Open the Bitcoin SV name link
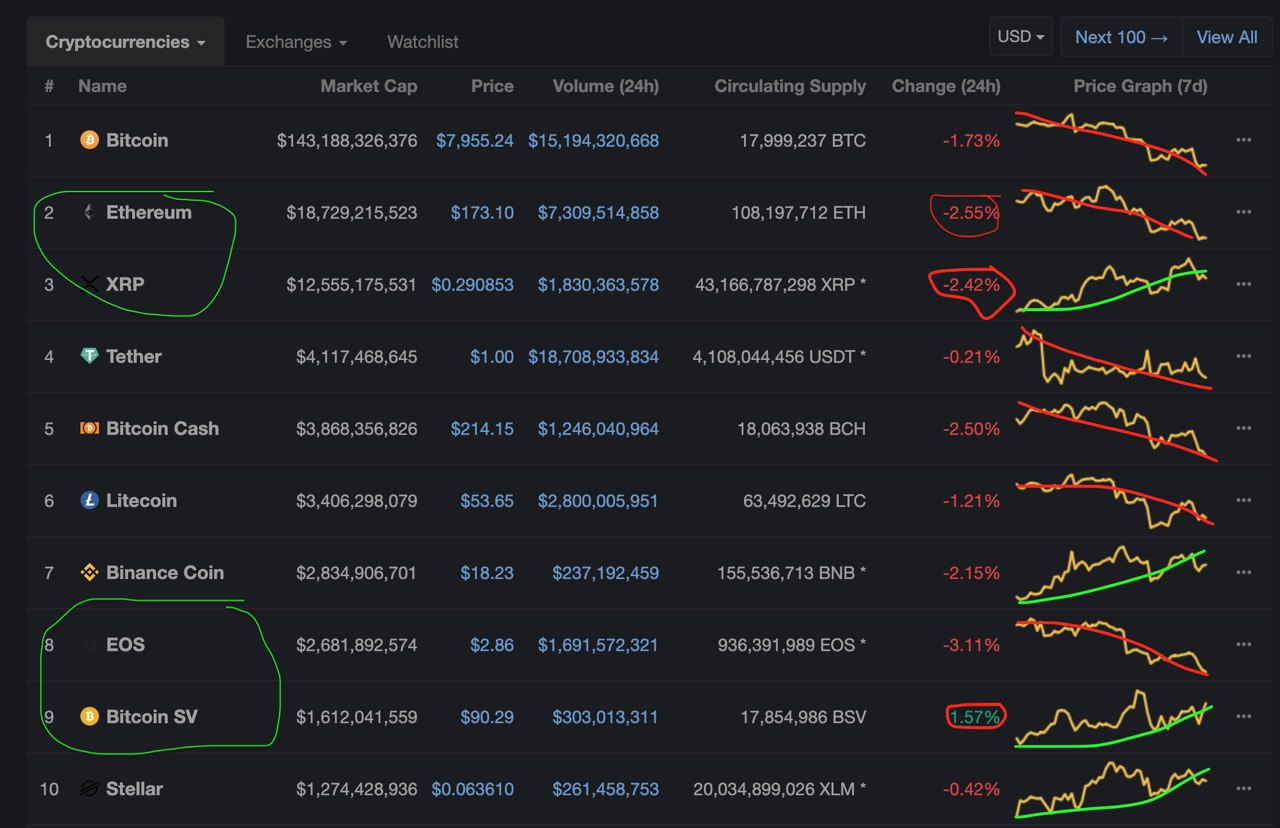This screenshot has width=1280, height=828. pos(152,716)
